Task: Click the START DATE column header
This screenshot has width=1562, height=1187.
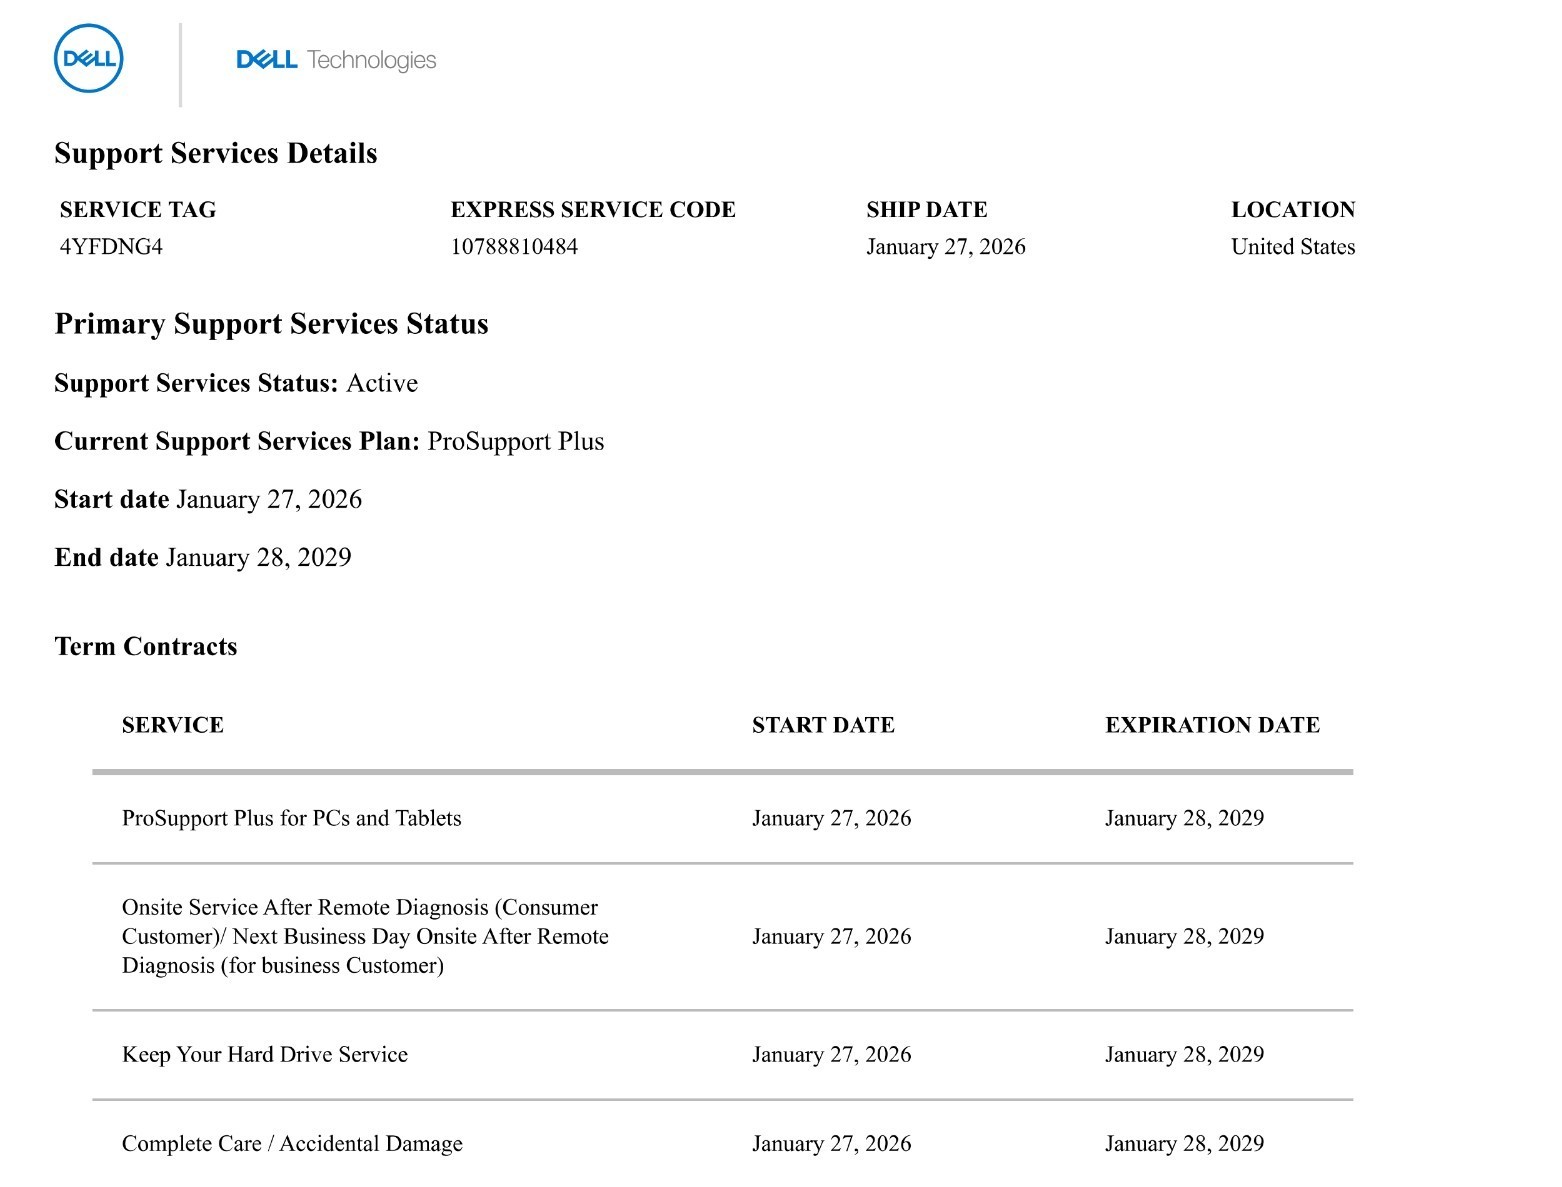Action: pyautogui.click(x=823, y=725)
